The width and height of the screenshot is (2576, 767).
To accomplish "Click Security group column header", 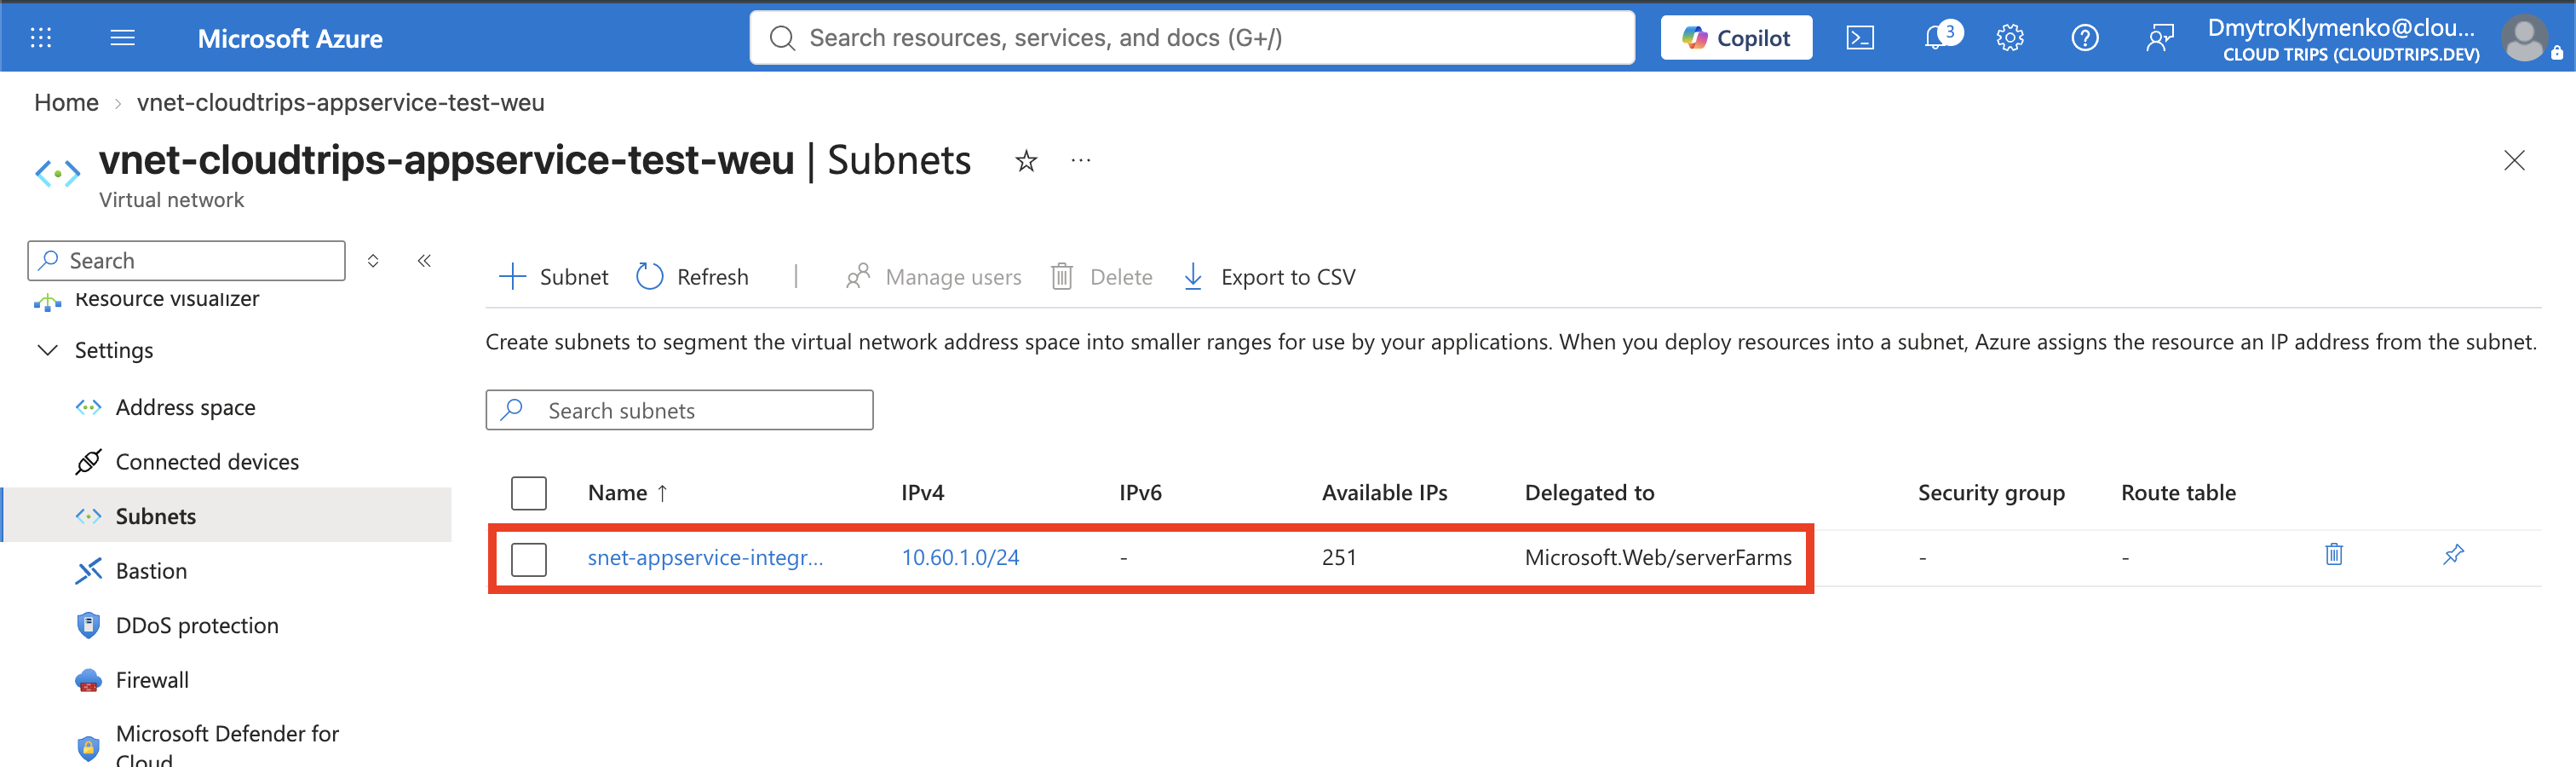I will [x=1991, y=493].
